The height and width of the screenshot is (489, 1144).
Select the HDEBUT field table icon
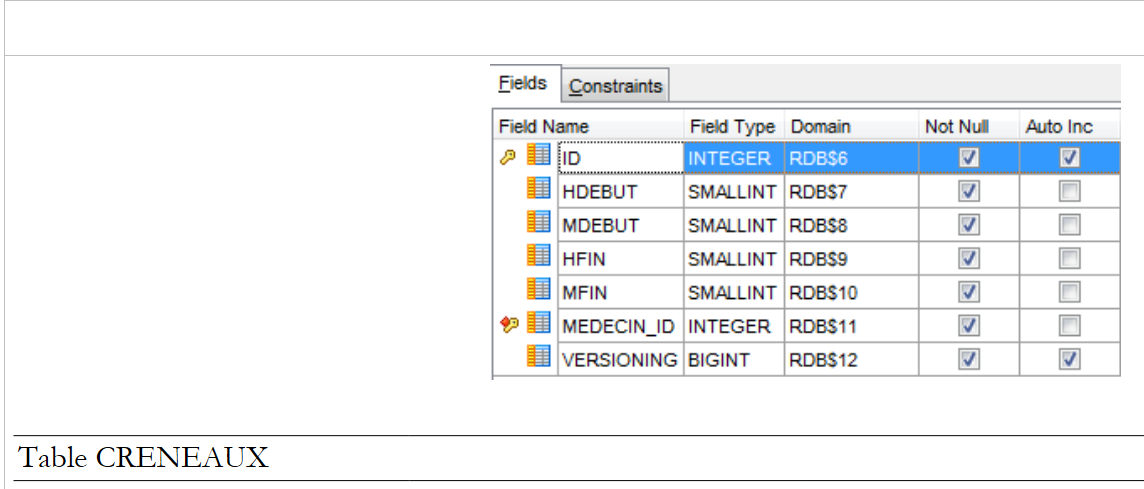tap(538, 190)
